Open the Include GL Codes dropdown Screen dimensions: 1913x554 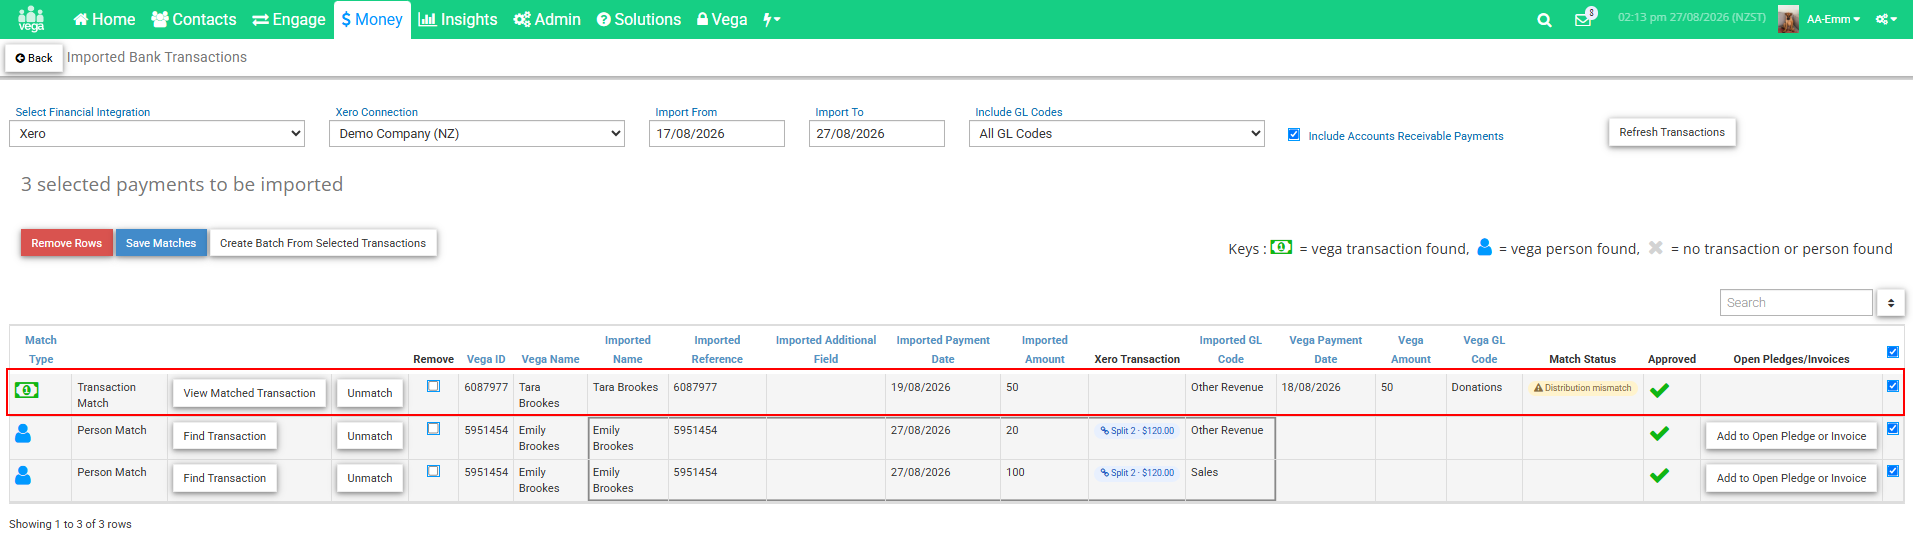[x=1117, y=133]
